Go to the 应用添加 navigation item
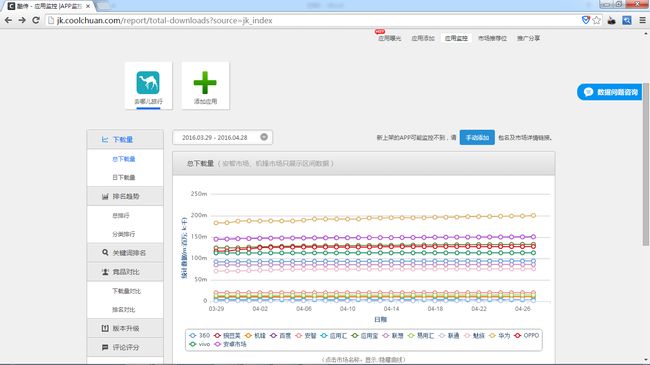The width and height of the screenshot is (650, 365). point(423,38)
